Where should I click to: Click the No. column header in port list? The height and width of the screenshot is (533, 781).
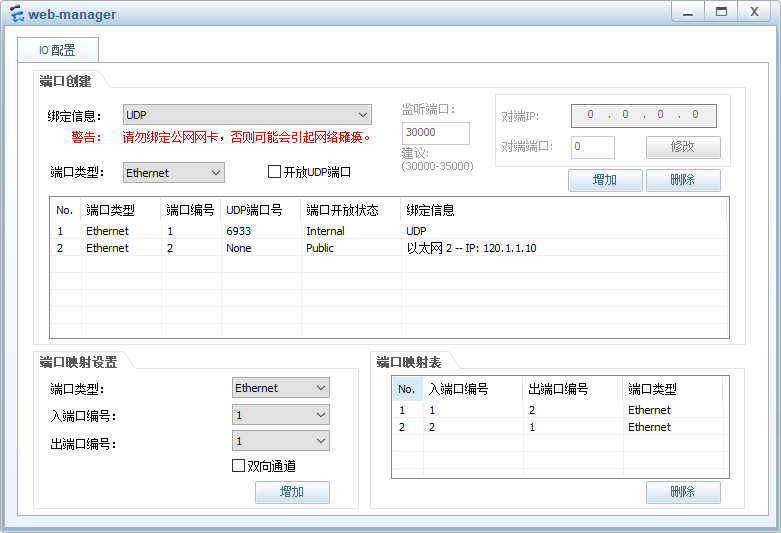[65, 210]
